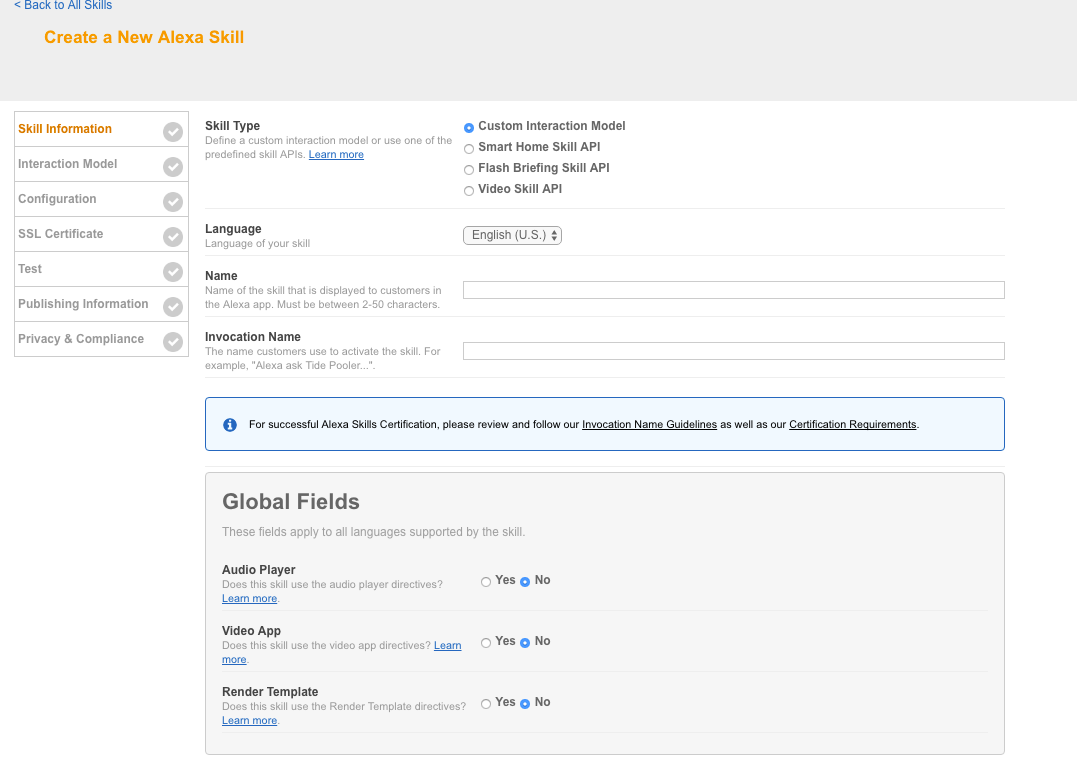1077x757 pixels.
Task: Select Custom Interaction Model skill type
Action: pos(469,128)
